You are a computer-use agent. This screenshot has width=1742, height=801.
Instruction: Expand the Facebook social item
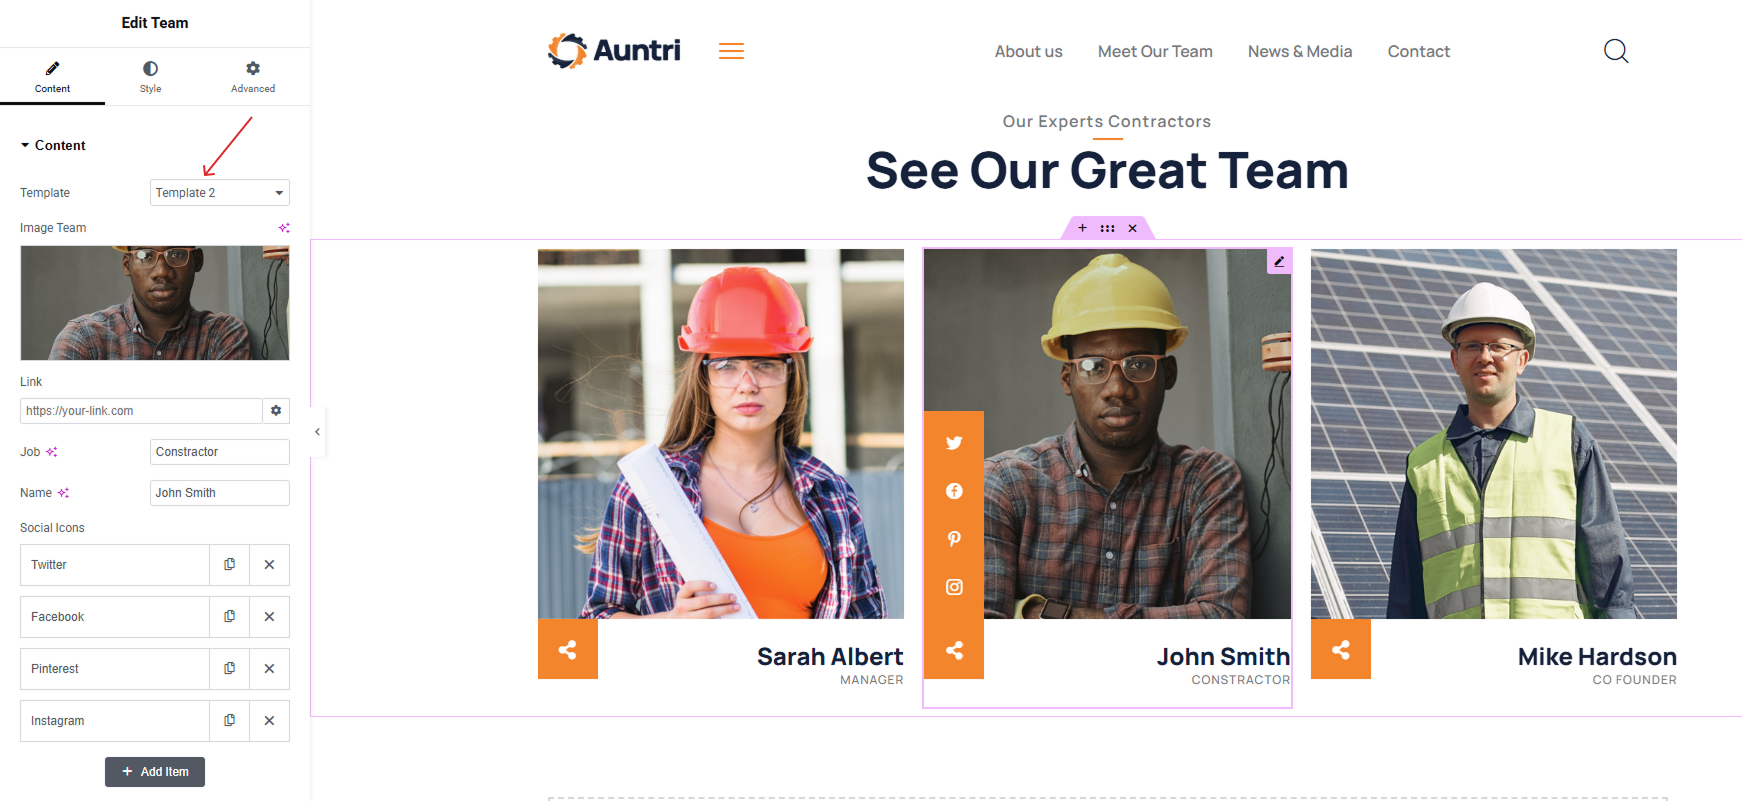coord(115,617)
